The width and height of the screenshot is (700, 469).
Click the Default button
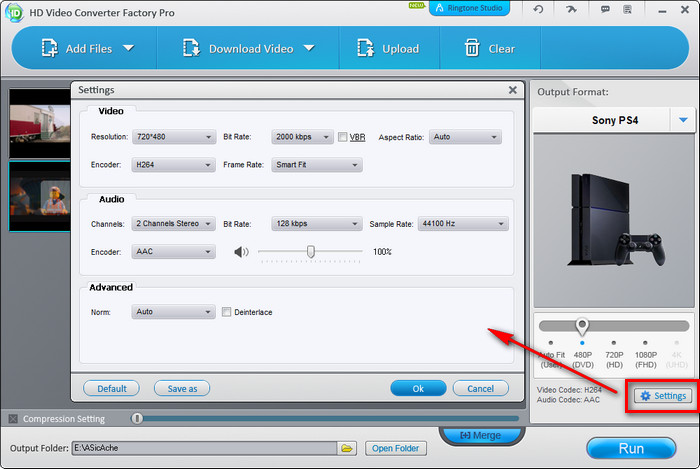click(111, 388)
